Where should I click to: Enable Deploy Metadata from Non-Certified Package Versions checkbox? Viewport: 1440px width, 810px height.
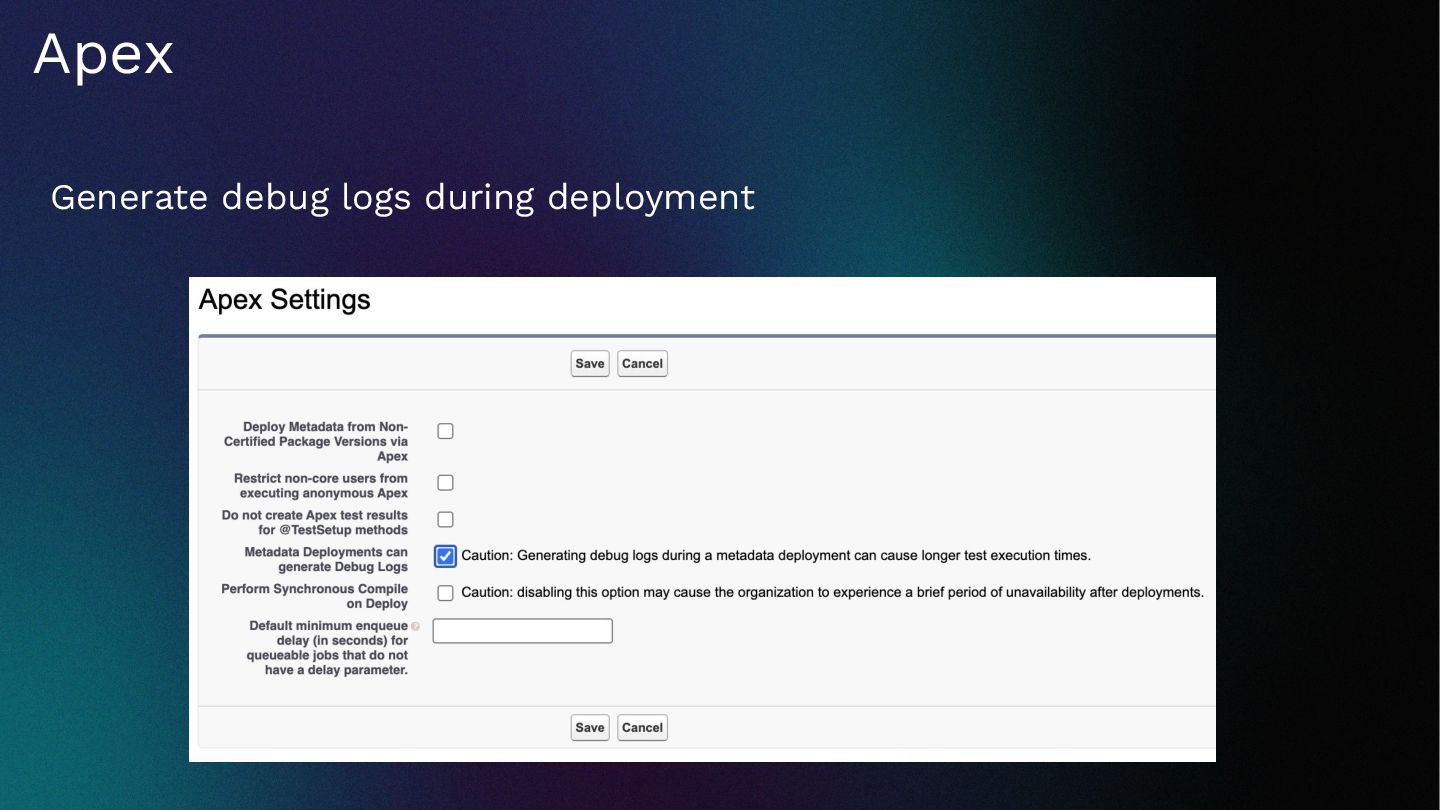click(x=446, y=431)
